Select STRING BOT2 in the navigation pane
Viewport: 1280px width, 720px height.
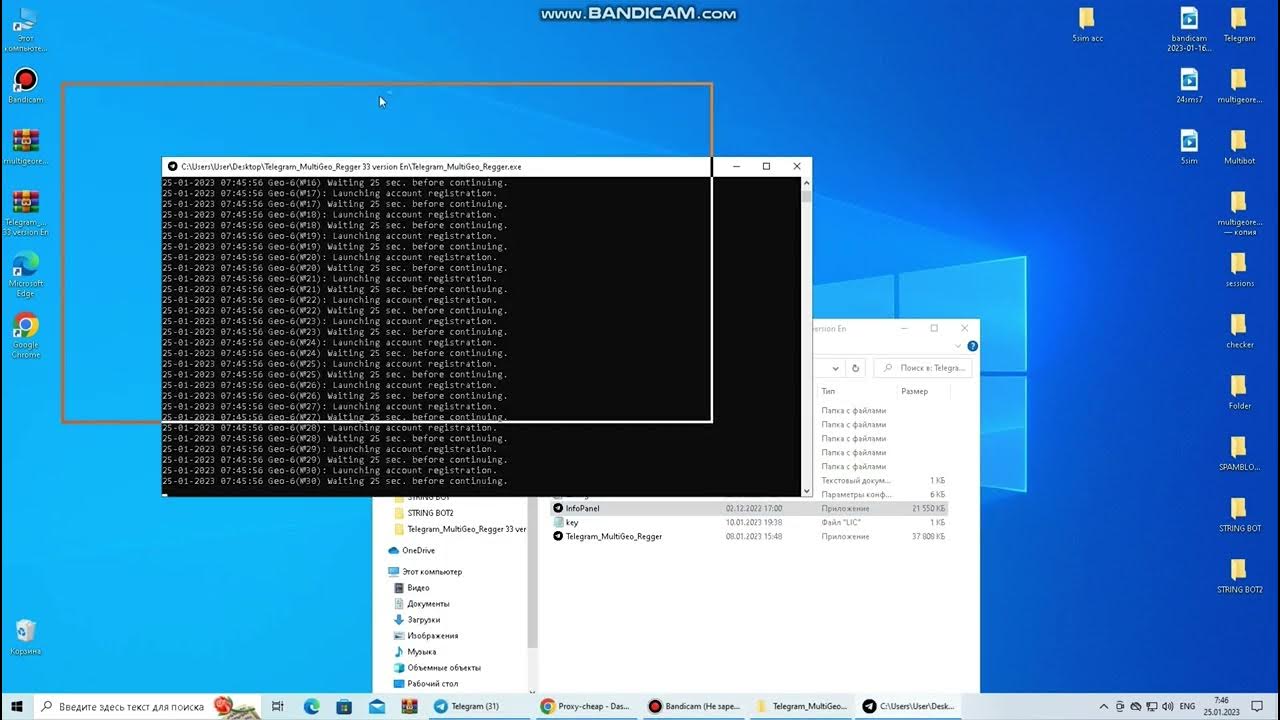(x=430, y=513)
